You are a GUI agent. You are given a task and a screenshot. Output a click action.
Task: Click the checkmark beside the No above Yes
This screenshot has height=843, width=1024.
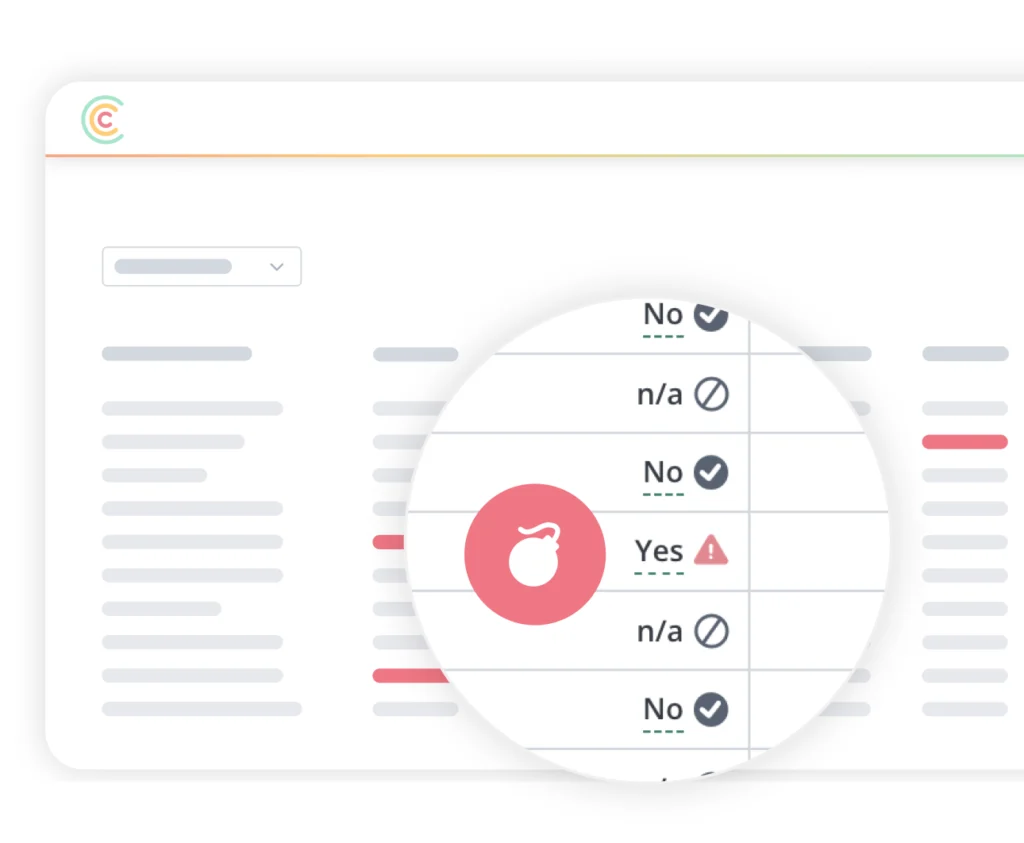[711, 472]
